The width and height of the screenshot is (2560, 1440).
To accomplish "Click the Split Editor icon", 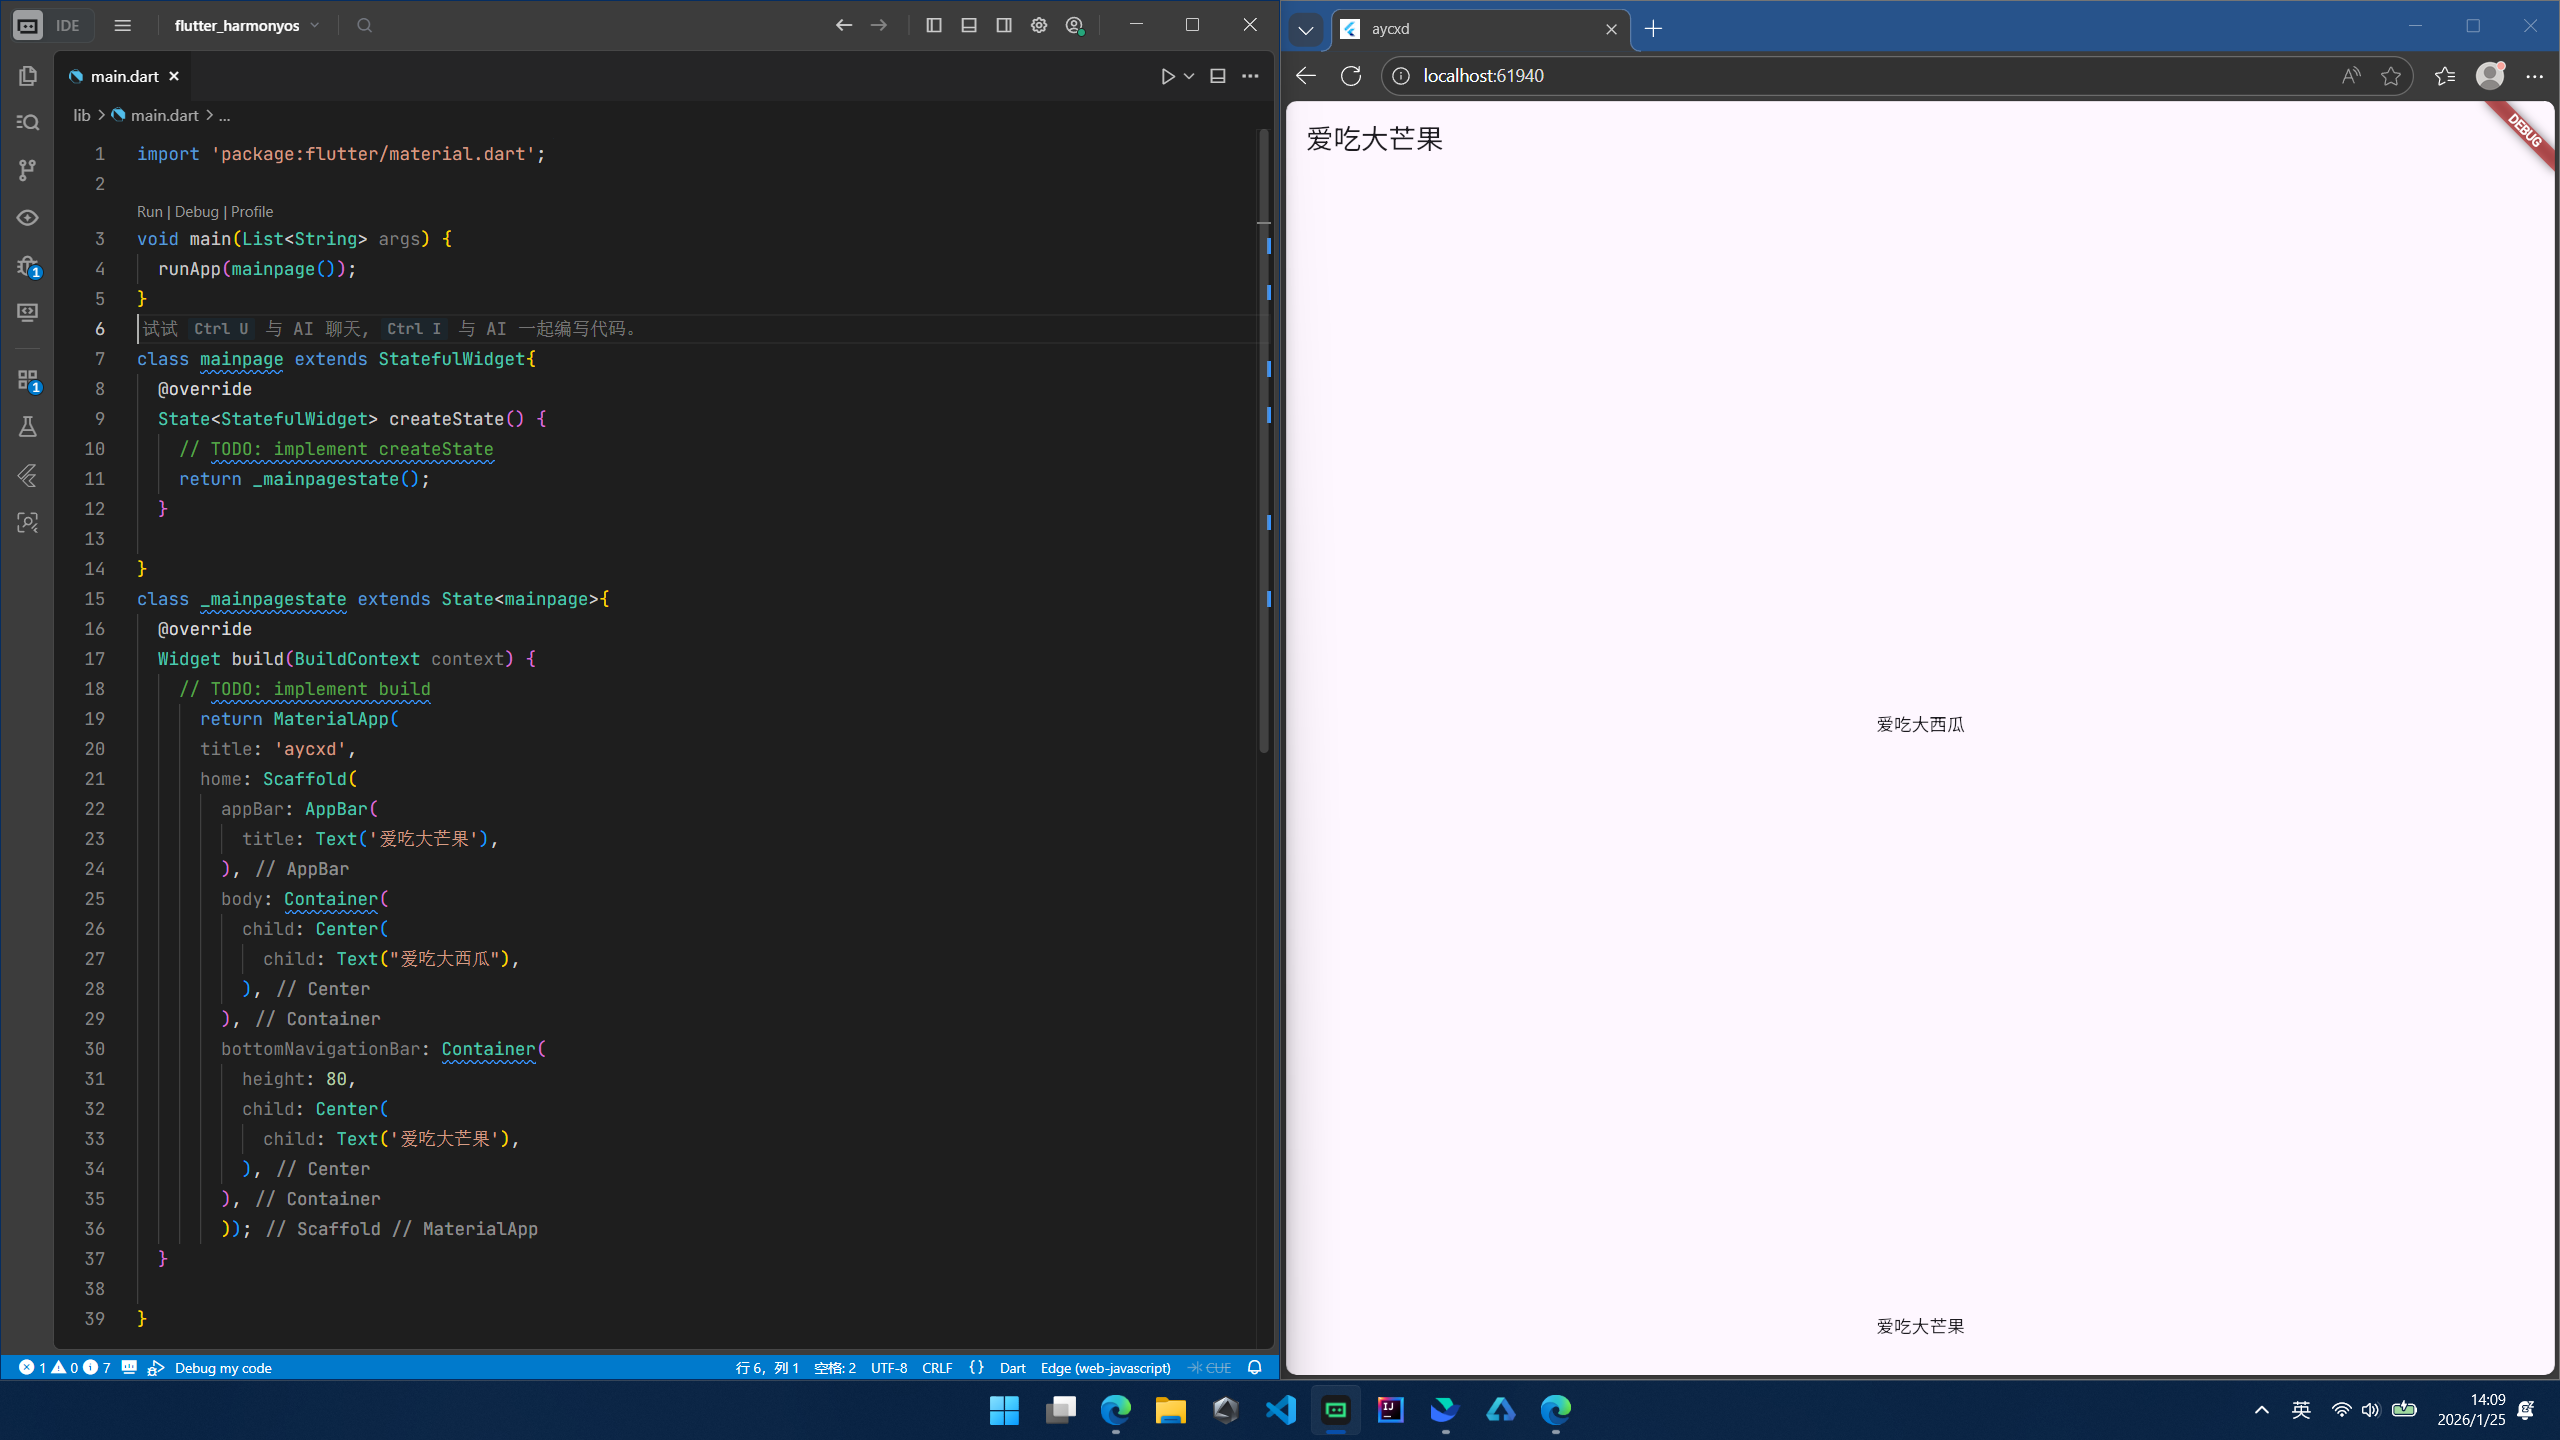I will click(1217, 76).
